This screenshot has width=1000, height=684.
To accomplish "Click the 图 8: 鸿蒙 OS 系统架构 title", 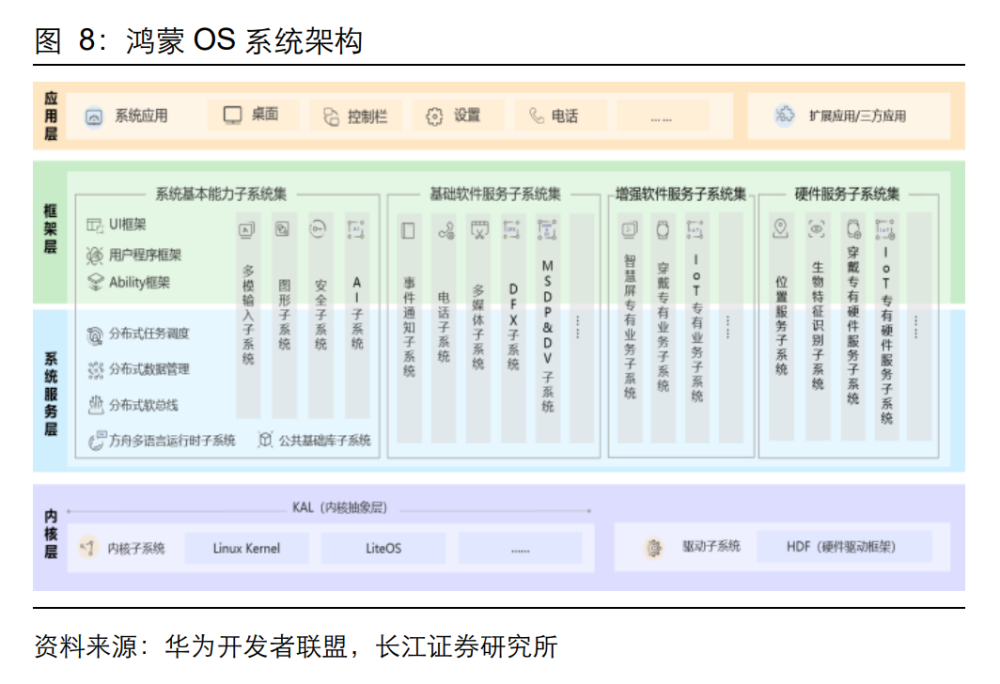I will point(198,40).
